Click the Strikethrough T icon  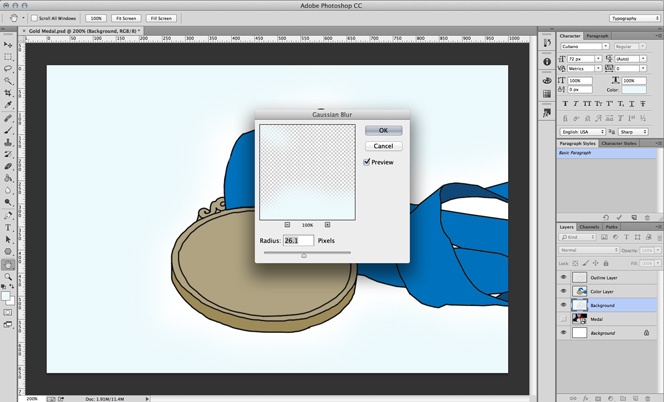click(x=642, y=104)
